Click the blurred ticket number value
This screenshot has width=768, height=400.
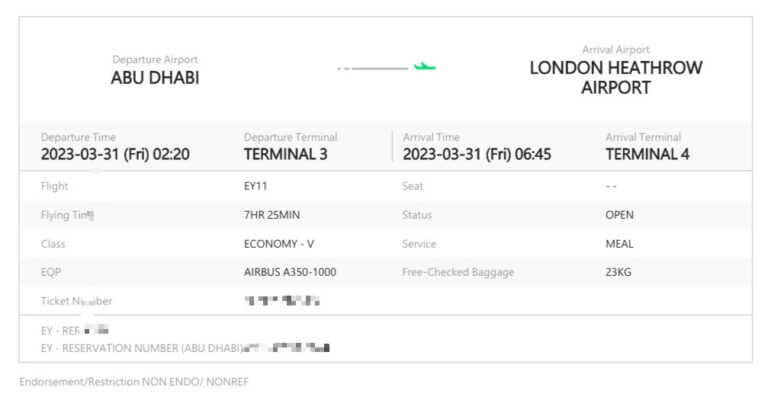tap(282, 300)
